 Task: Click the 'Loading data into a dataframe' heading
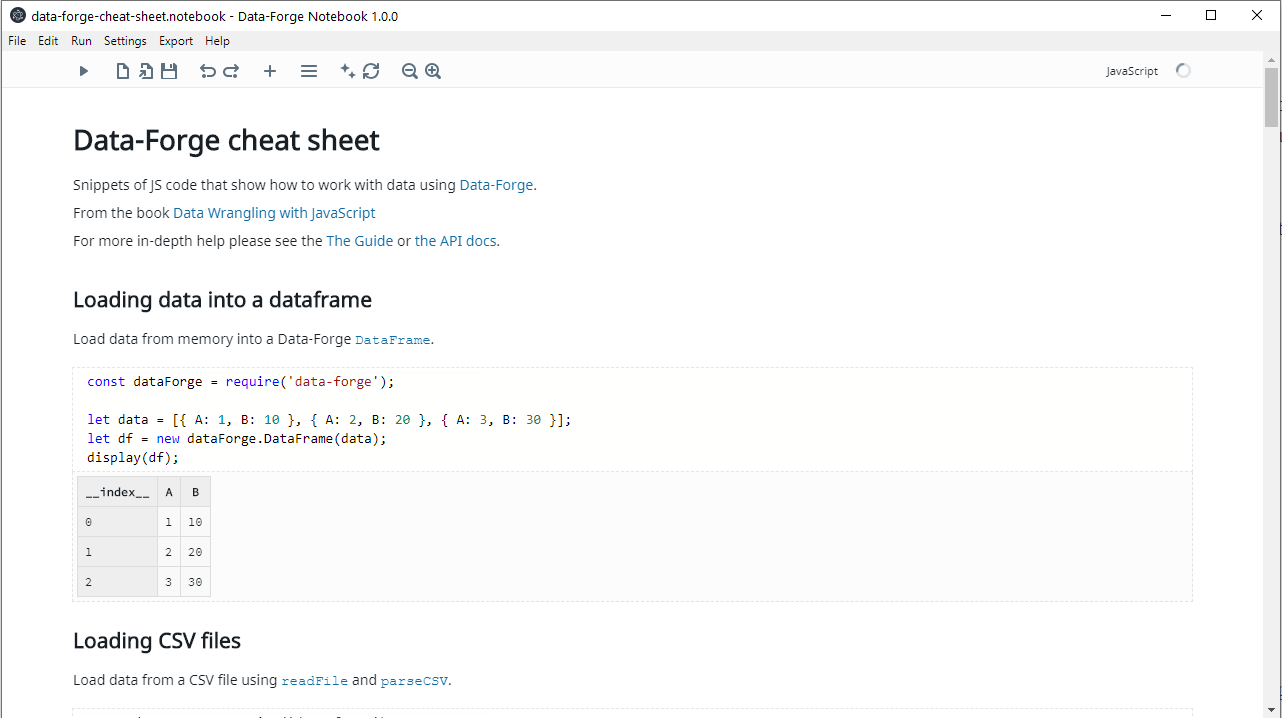tap(222, 300)
